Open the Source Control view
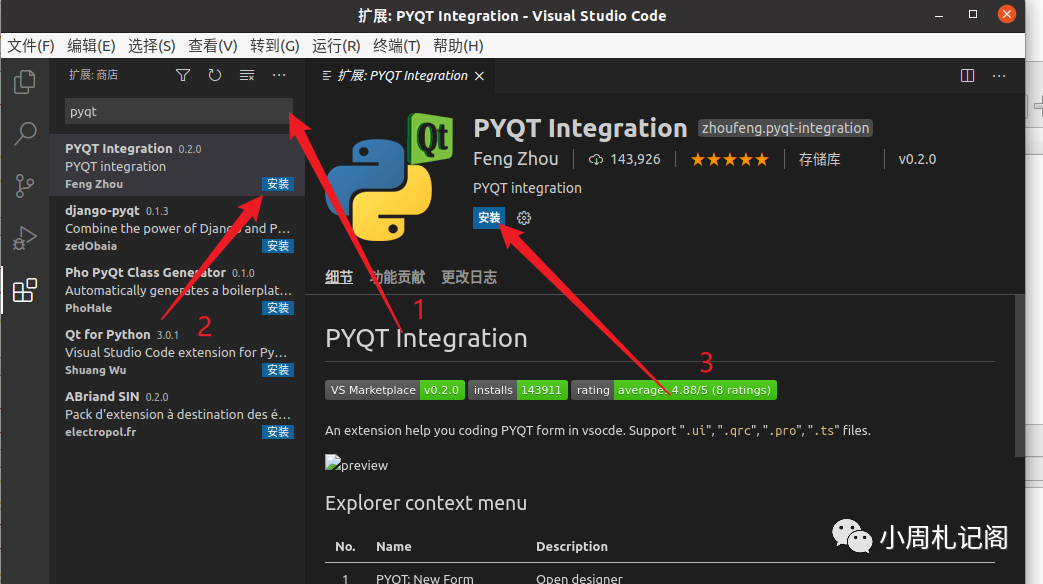The width and height of the screenshot is (1043, 584). coord(24,186)
